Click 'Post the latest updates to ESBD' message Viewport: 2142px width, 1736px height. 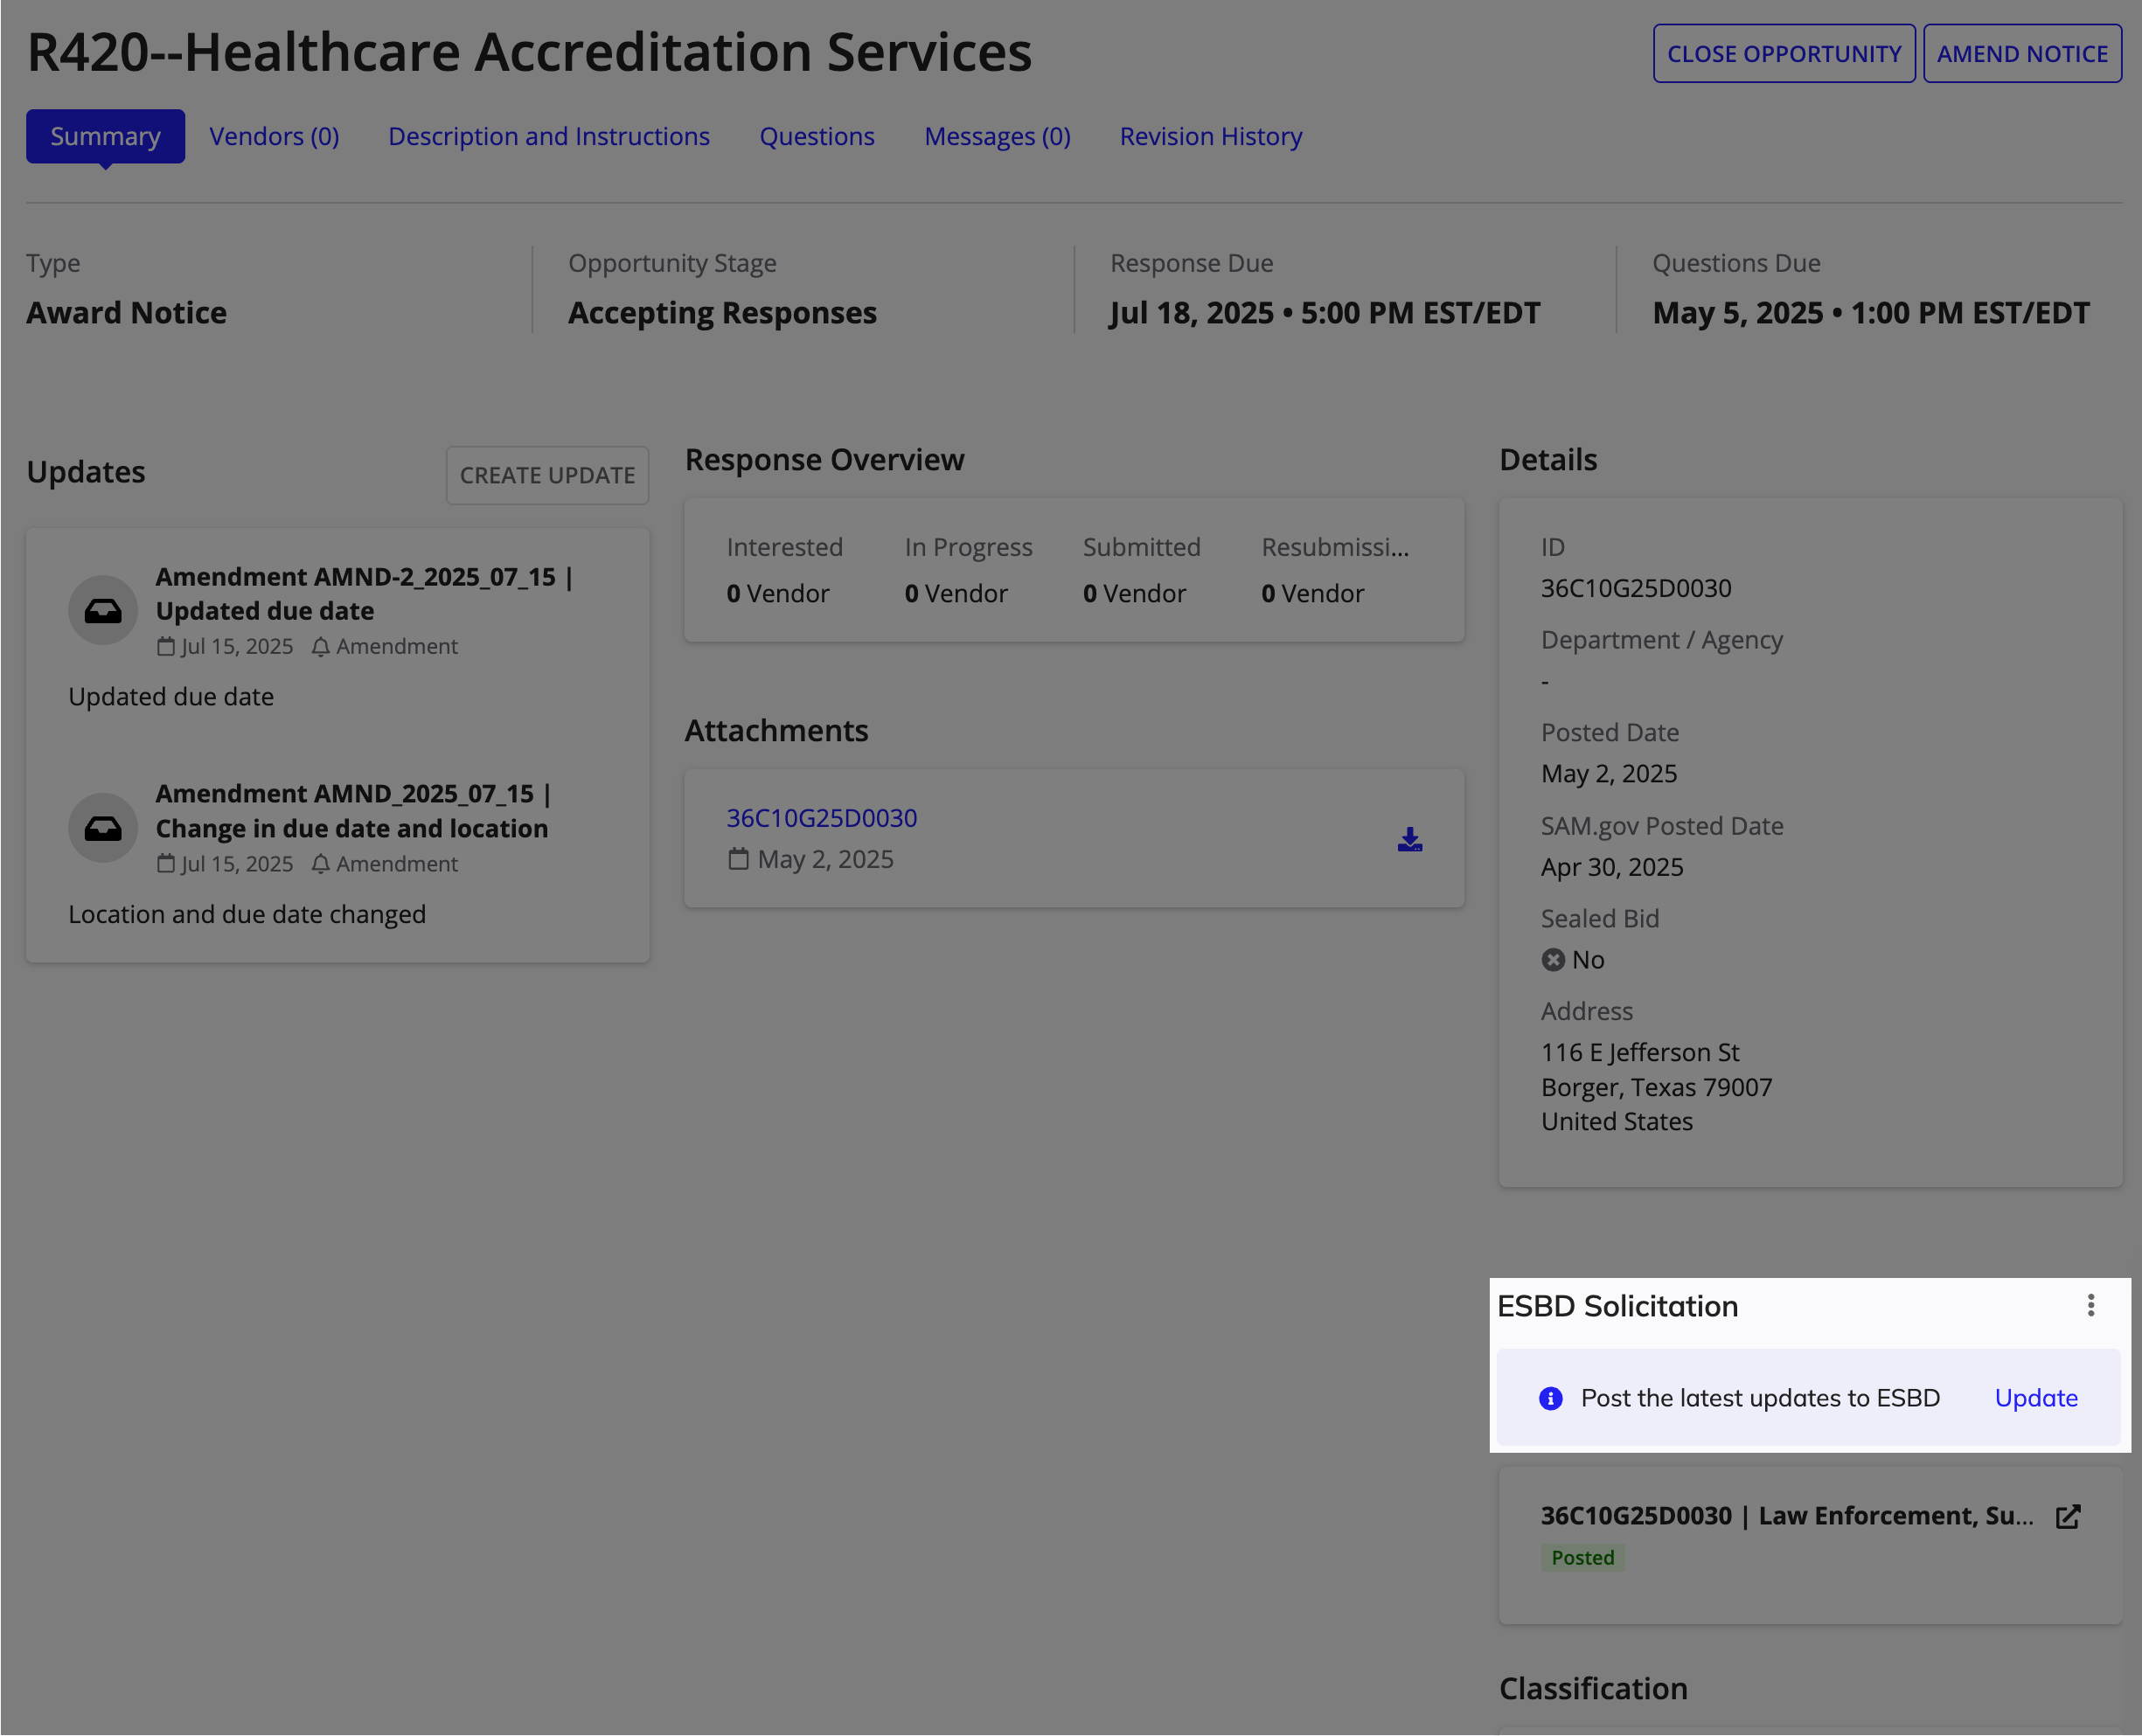1760,1398
